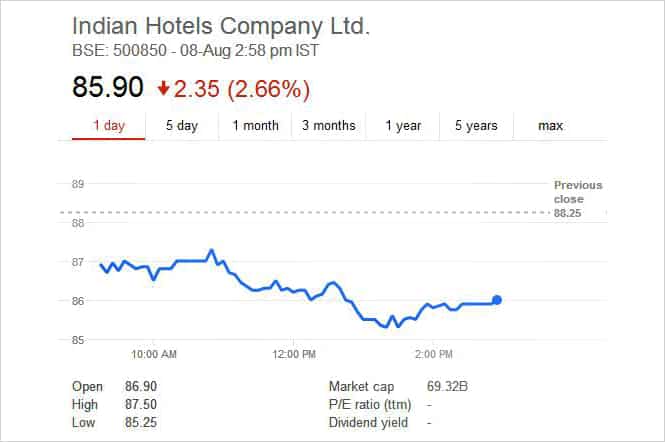Click the BSE: 500850 exchange text
Viewport: 665px width, 442px height.
click(119, 50)
